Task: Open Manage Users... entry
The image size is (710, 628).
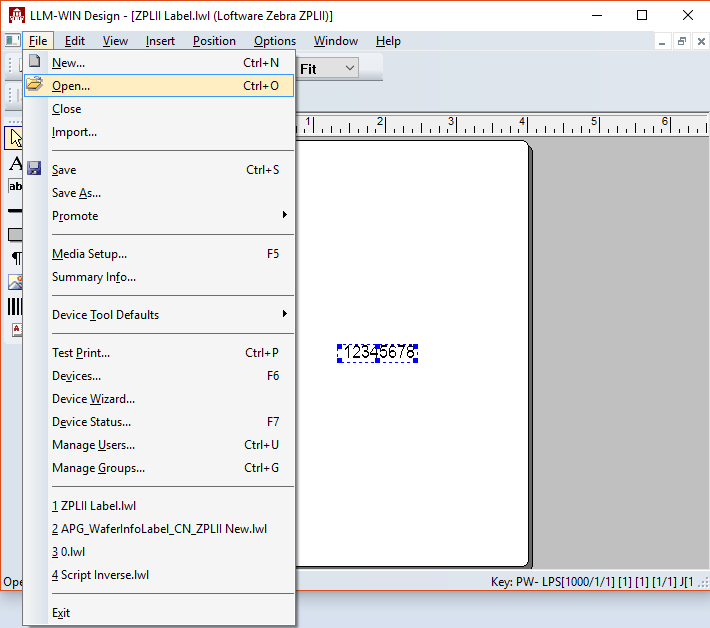Action: pos(159,445)
